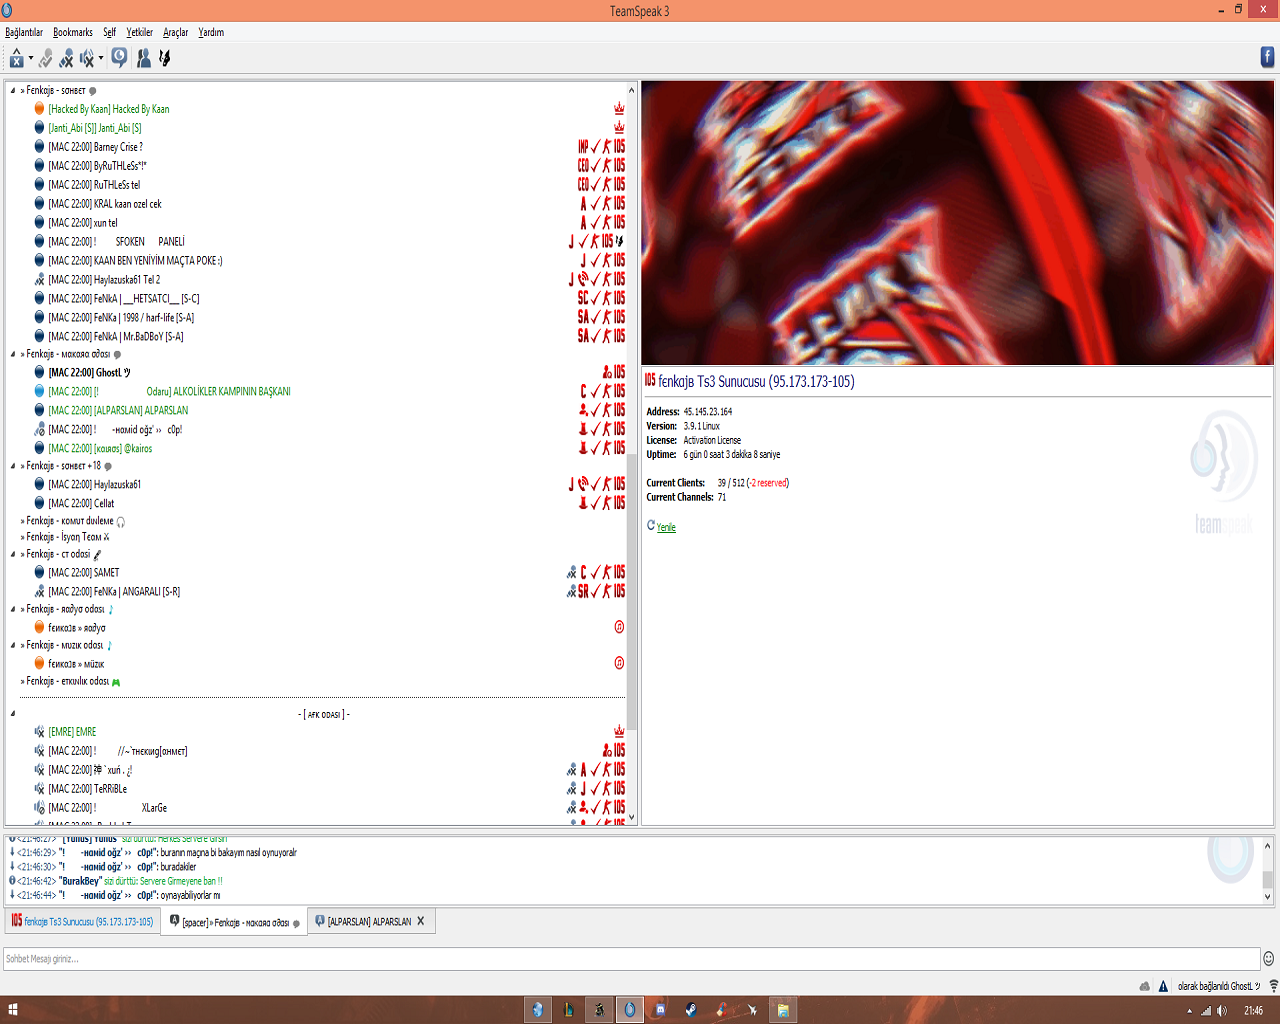Select the Fenkajв - etkinlik odası channel

tap(70, 681)
